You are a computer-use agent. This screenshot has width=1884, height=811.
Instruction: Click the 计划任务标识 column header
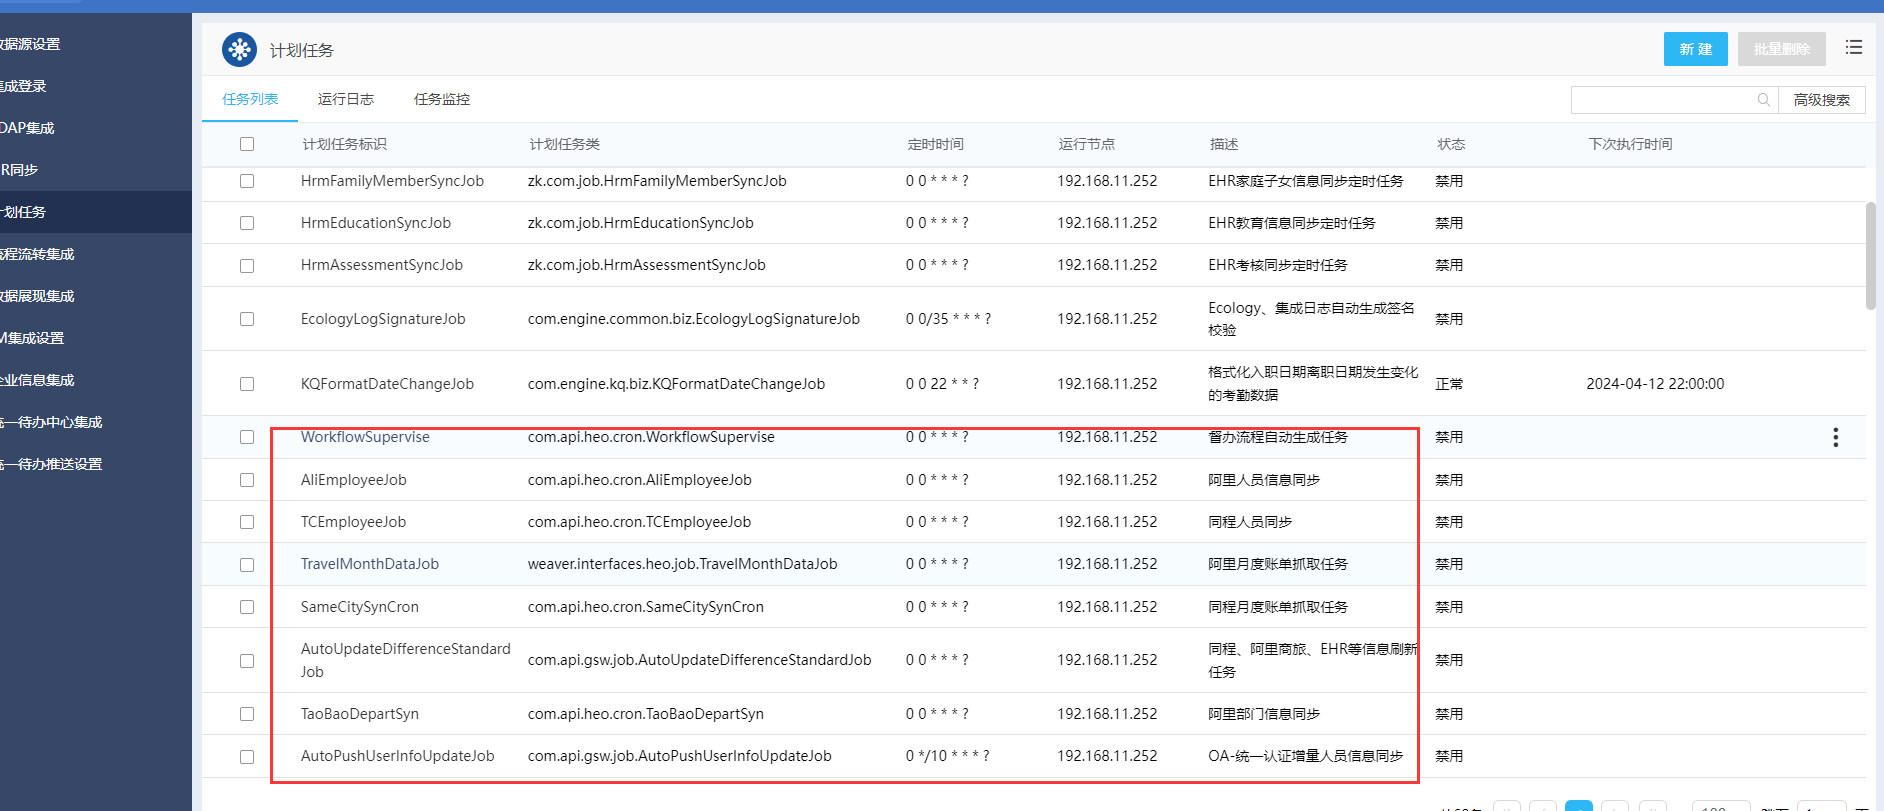344,144
